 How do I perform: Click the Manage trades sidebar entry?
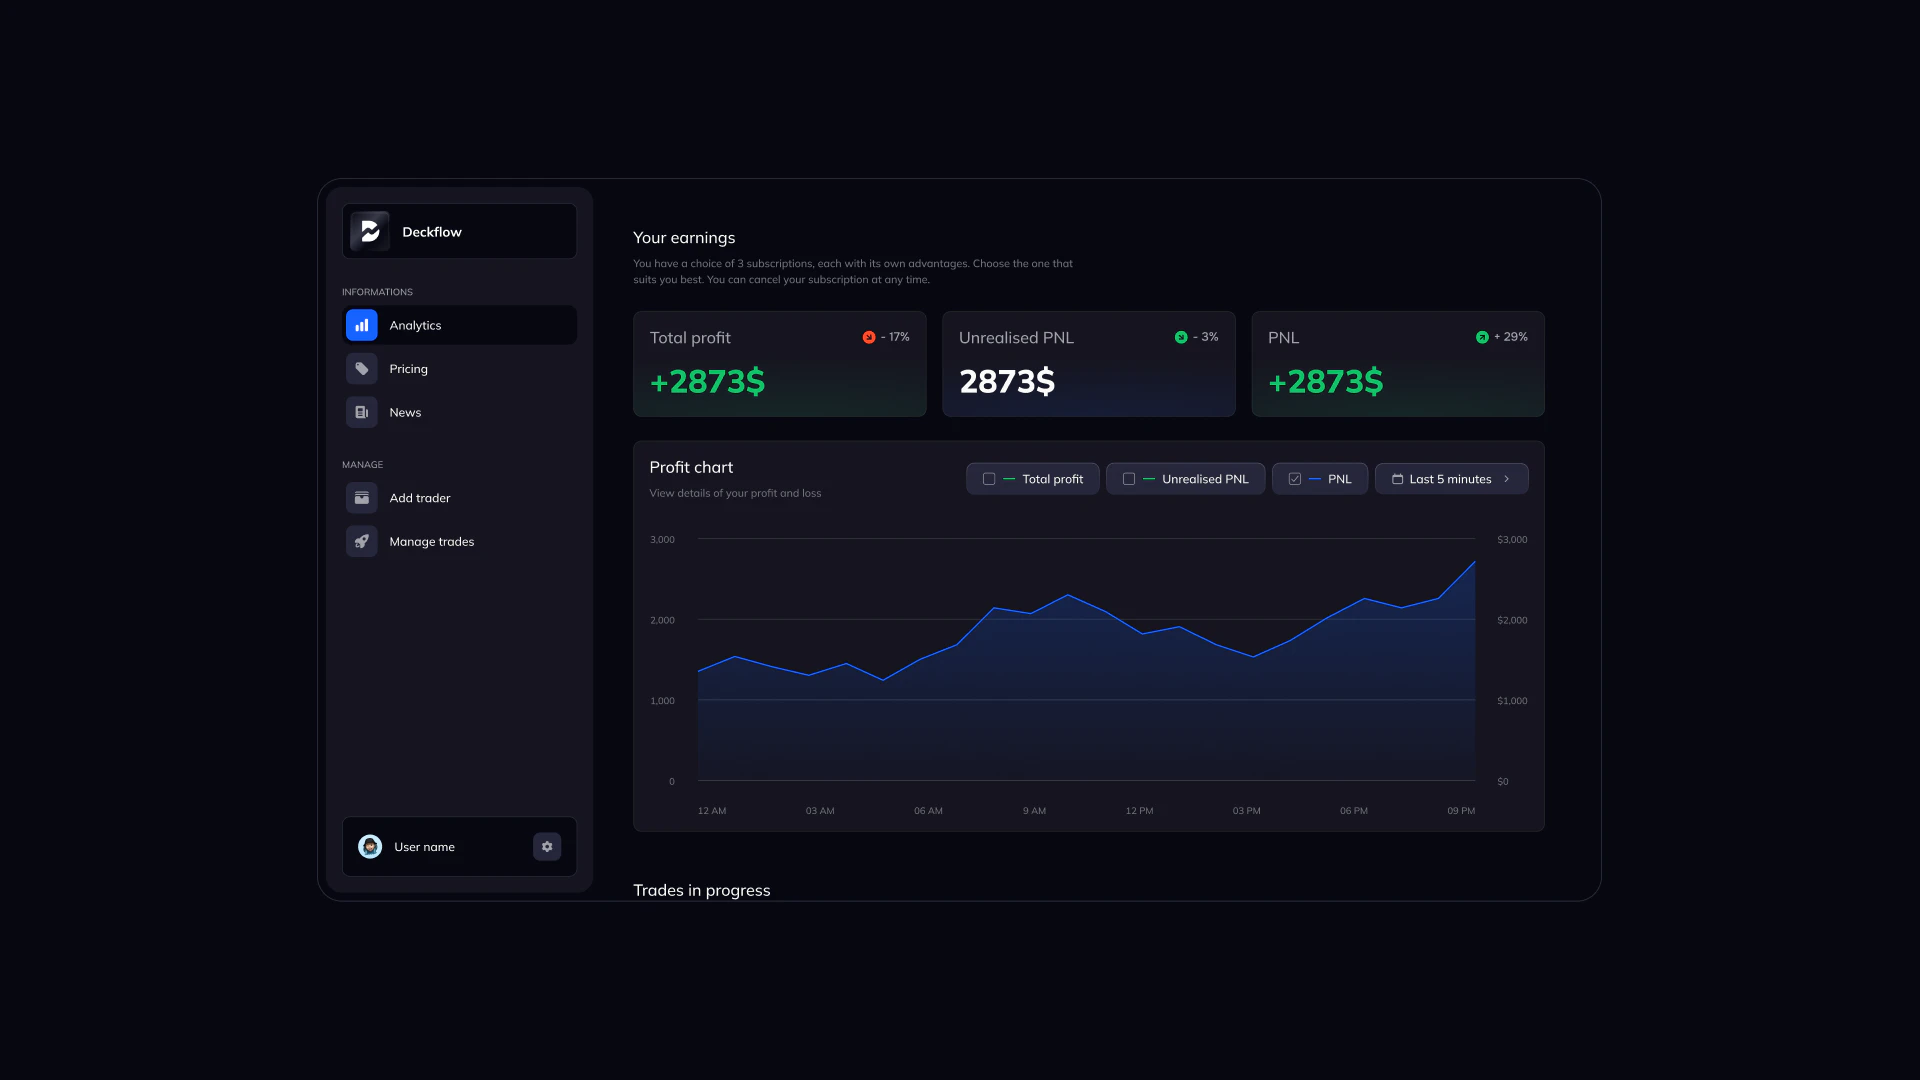pyautogui.click(x=431, y=541)
